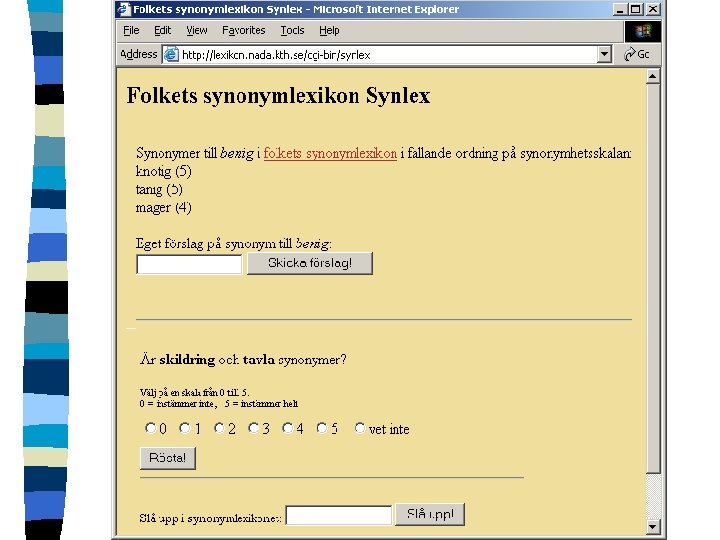Select radio button 0
720x540 pixels.
click(x=150, y=428)
